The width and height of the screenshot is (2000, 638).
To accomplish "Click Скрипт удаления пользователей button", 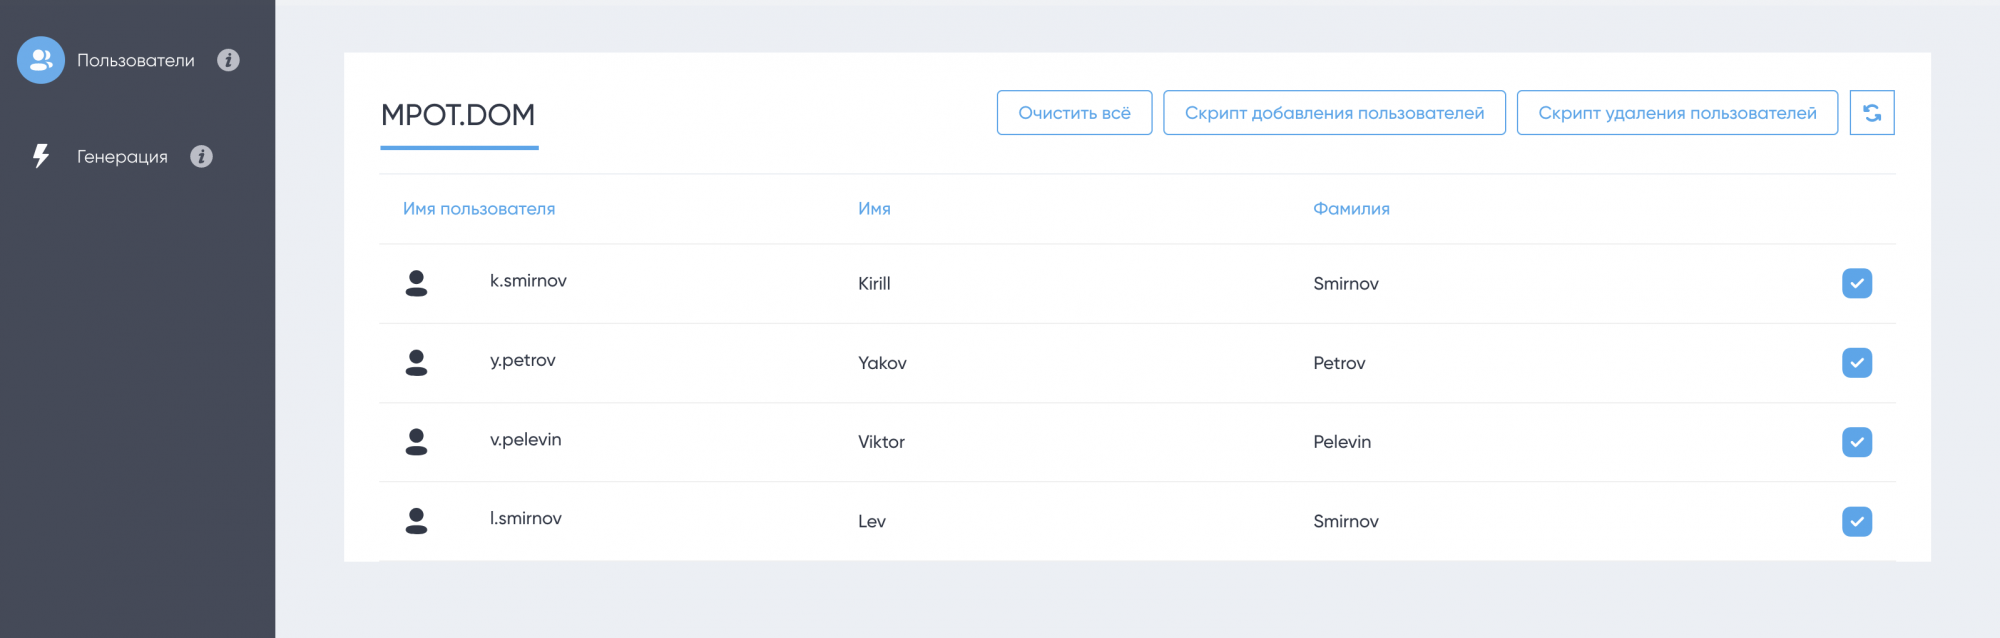I will (x=1677, y=113).
